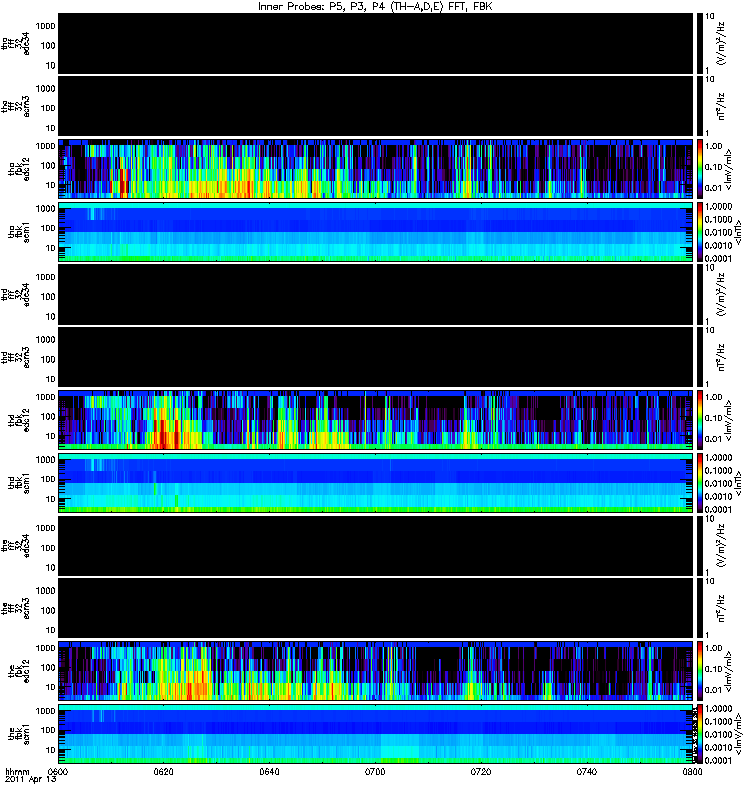The image size is (750, 800).
Task: Click the "tha fbk edc12" y-axis label
Action: click(x=19, y=168)
